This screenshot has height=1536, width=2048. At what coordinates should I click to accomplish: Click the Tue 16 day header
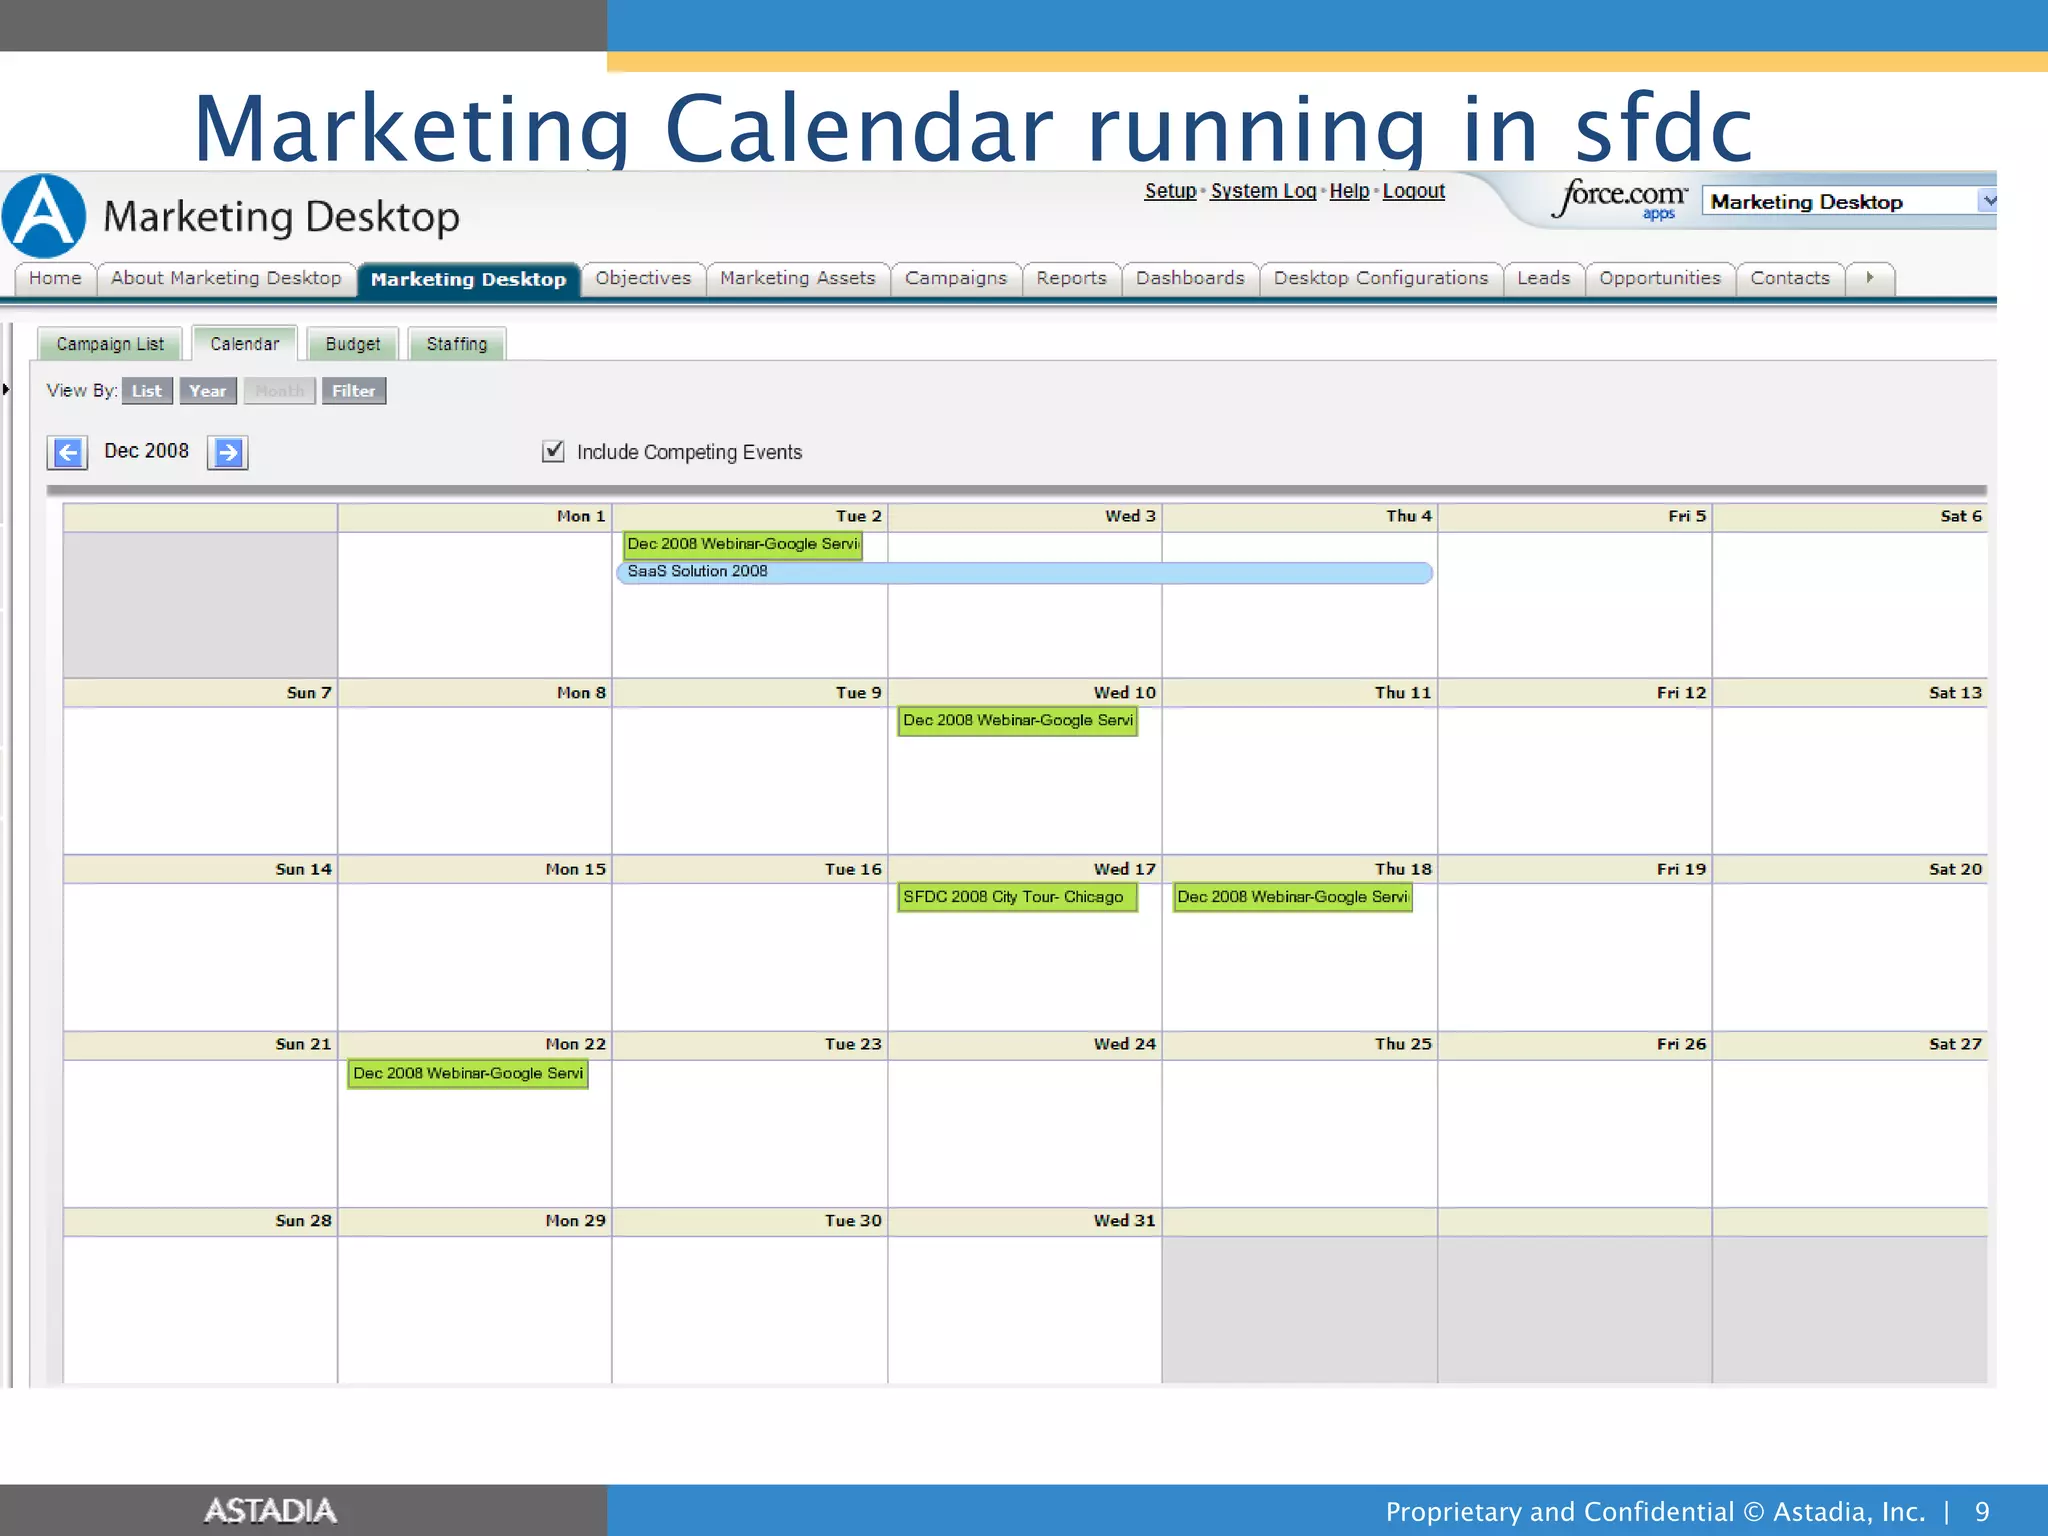pos(750,870)
